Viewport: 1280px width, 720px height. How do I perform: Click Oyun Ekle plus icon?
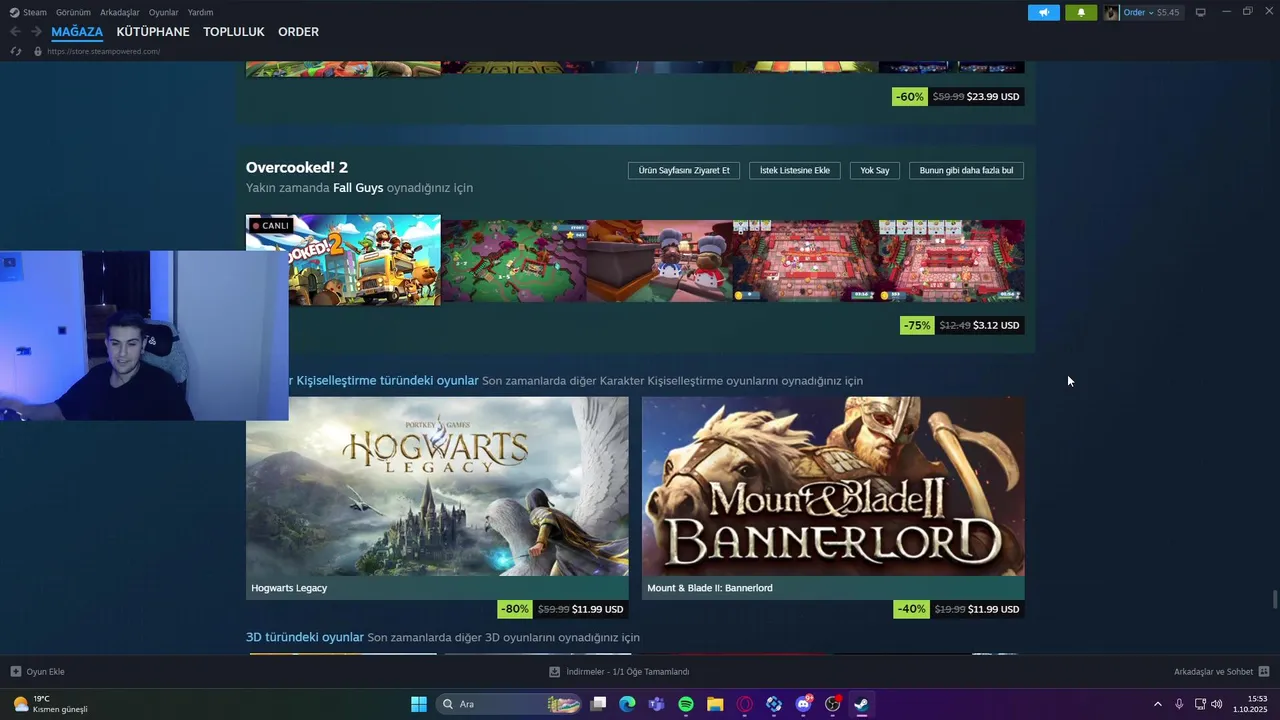click(x=16, y=672)
